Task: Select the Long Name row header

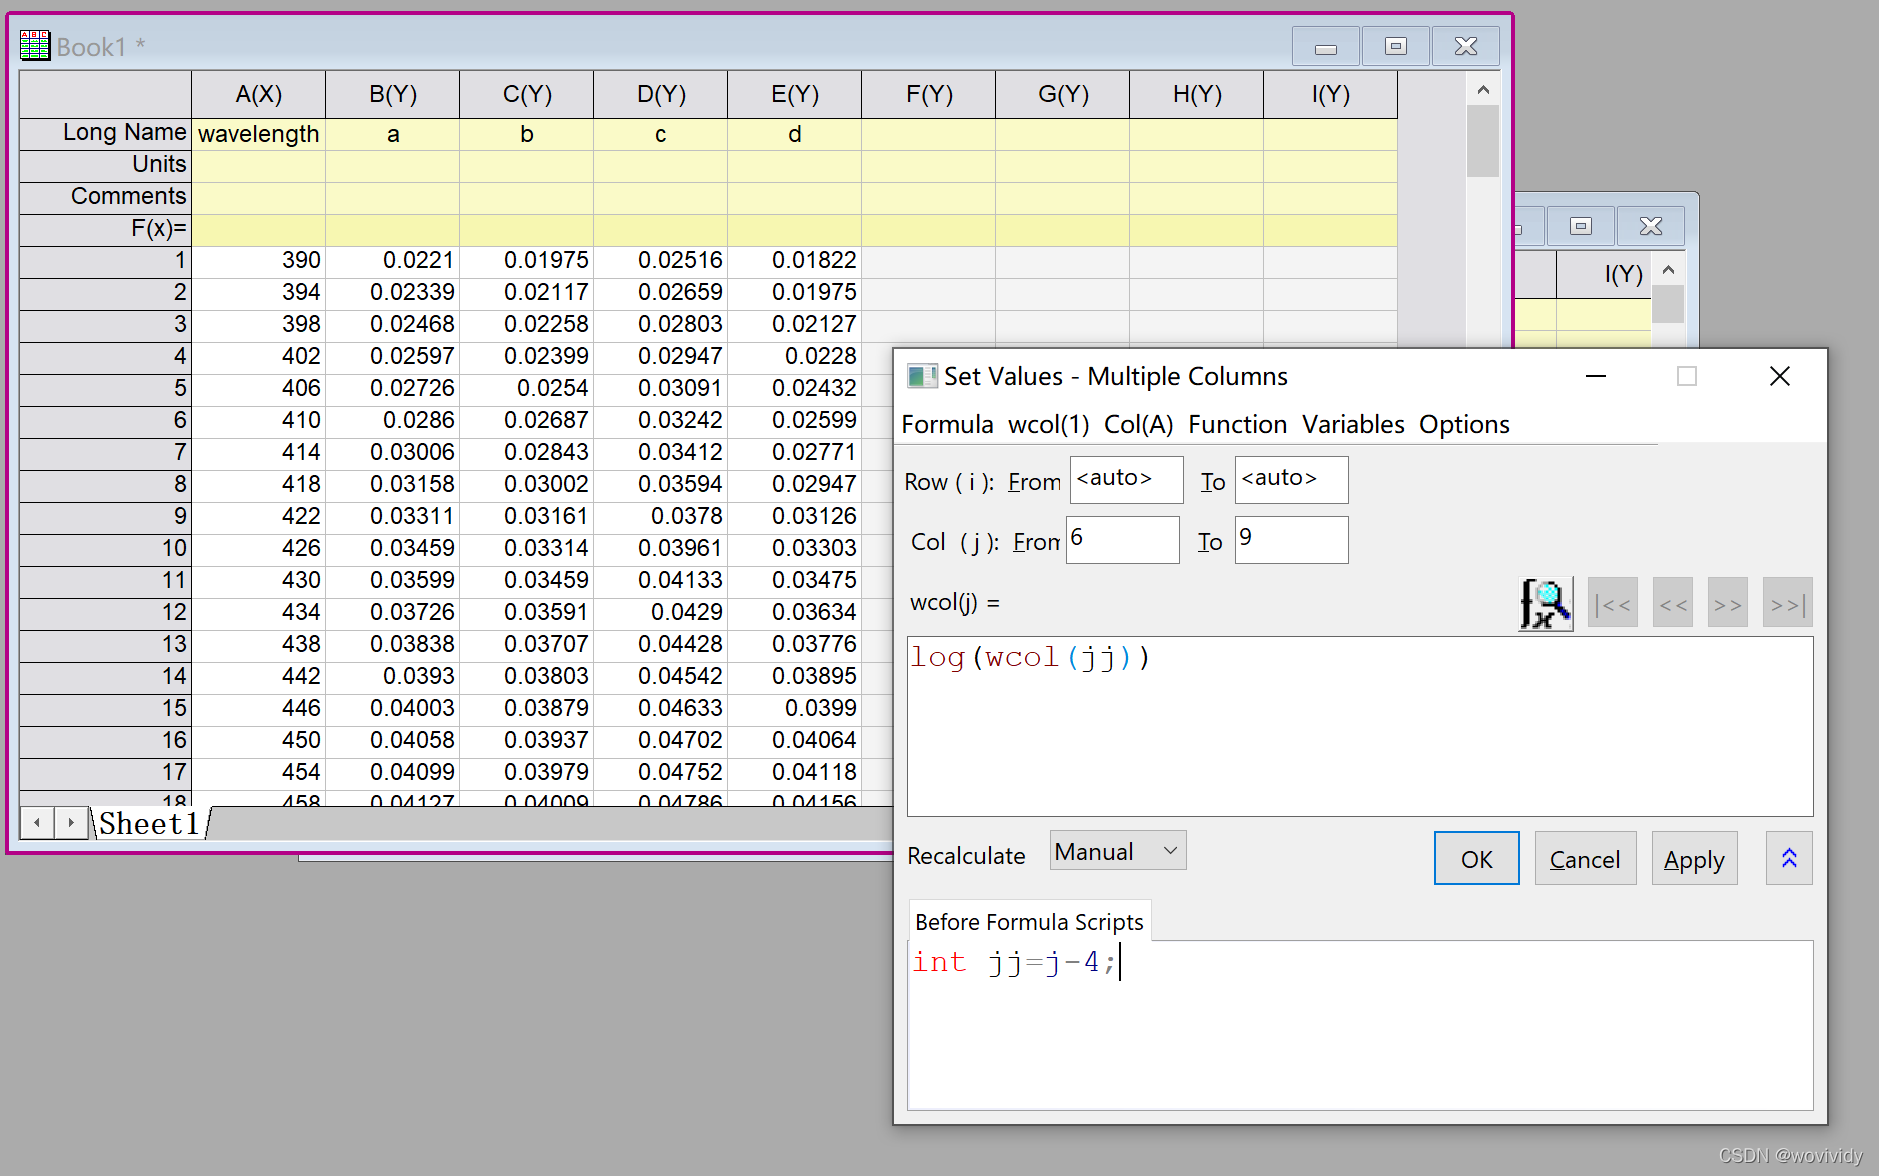Action: pos(105,133)
